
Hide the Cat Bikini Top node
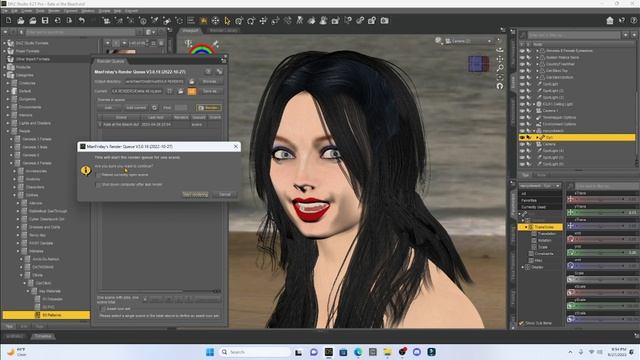(x=522, y=71)
